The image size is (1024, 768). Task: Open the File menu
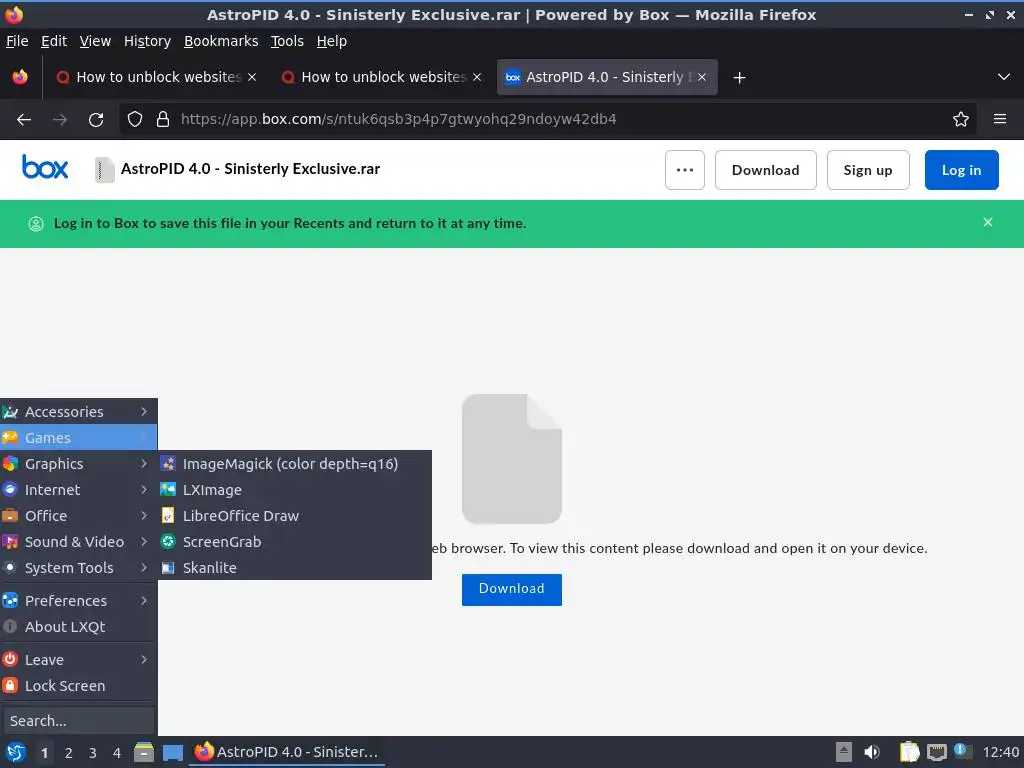tap(17, 41)
